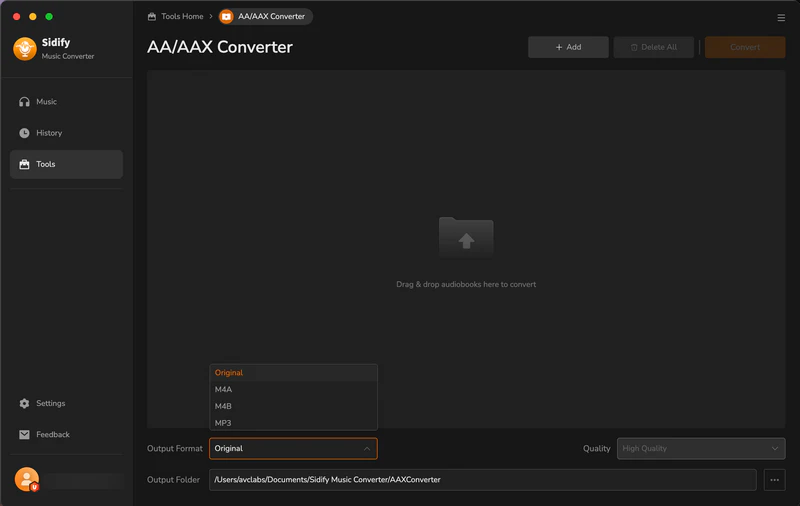Click the toolbox Tools icon
The image size is (800, 506).
(x=24, y=164)
